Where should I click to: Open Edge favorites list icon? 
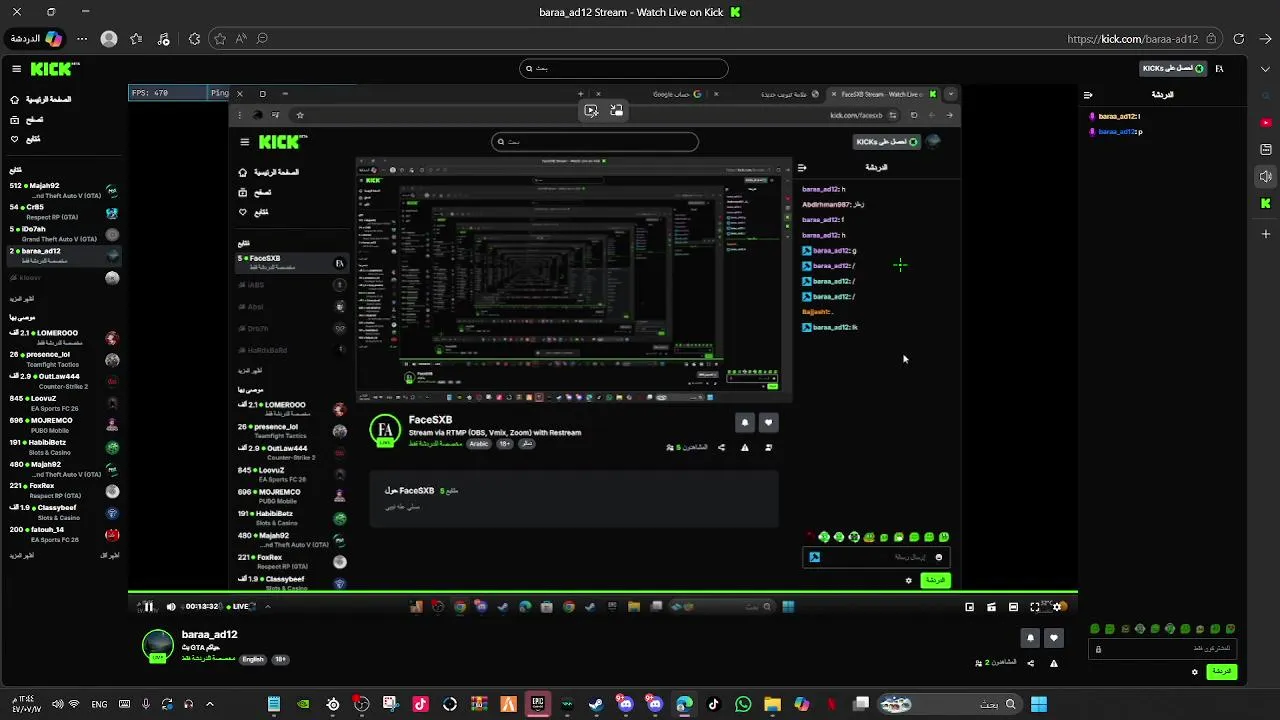[137, 39]
